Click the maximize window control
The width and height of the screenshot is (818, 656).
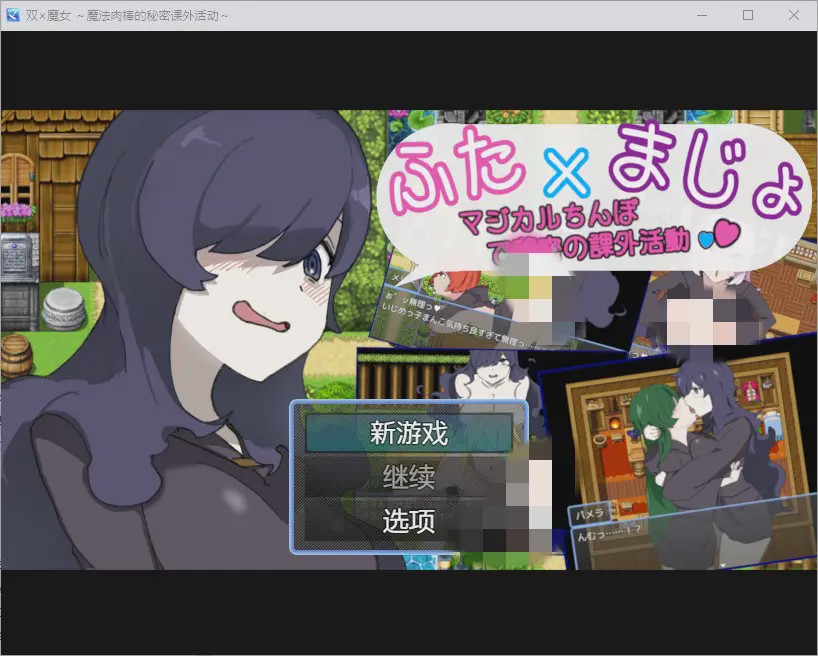point(747,14)
